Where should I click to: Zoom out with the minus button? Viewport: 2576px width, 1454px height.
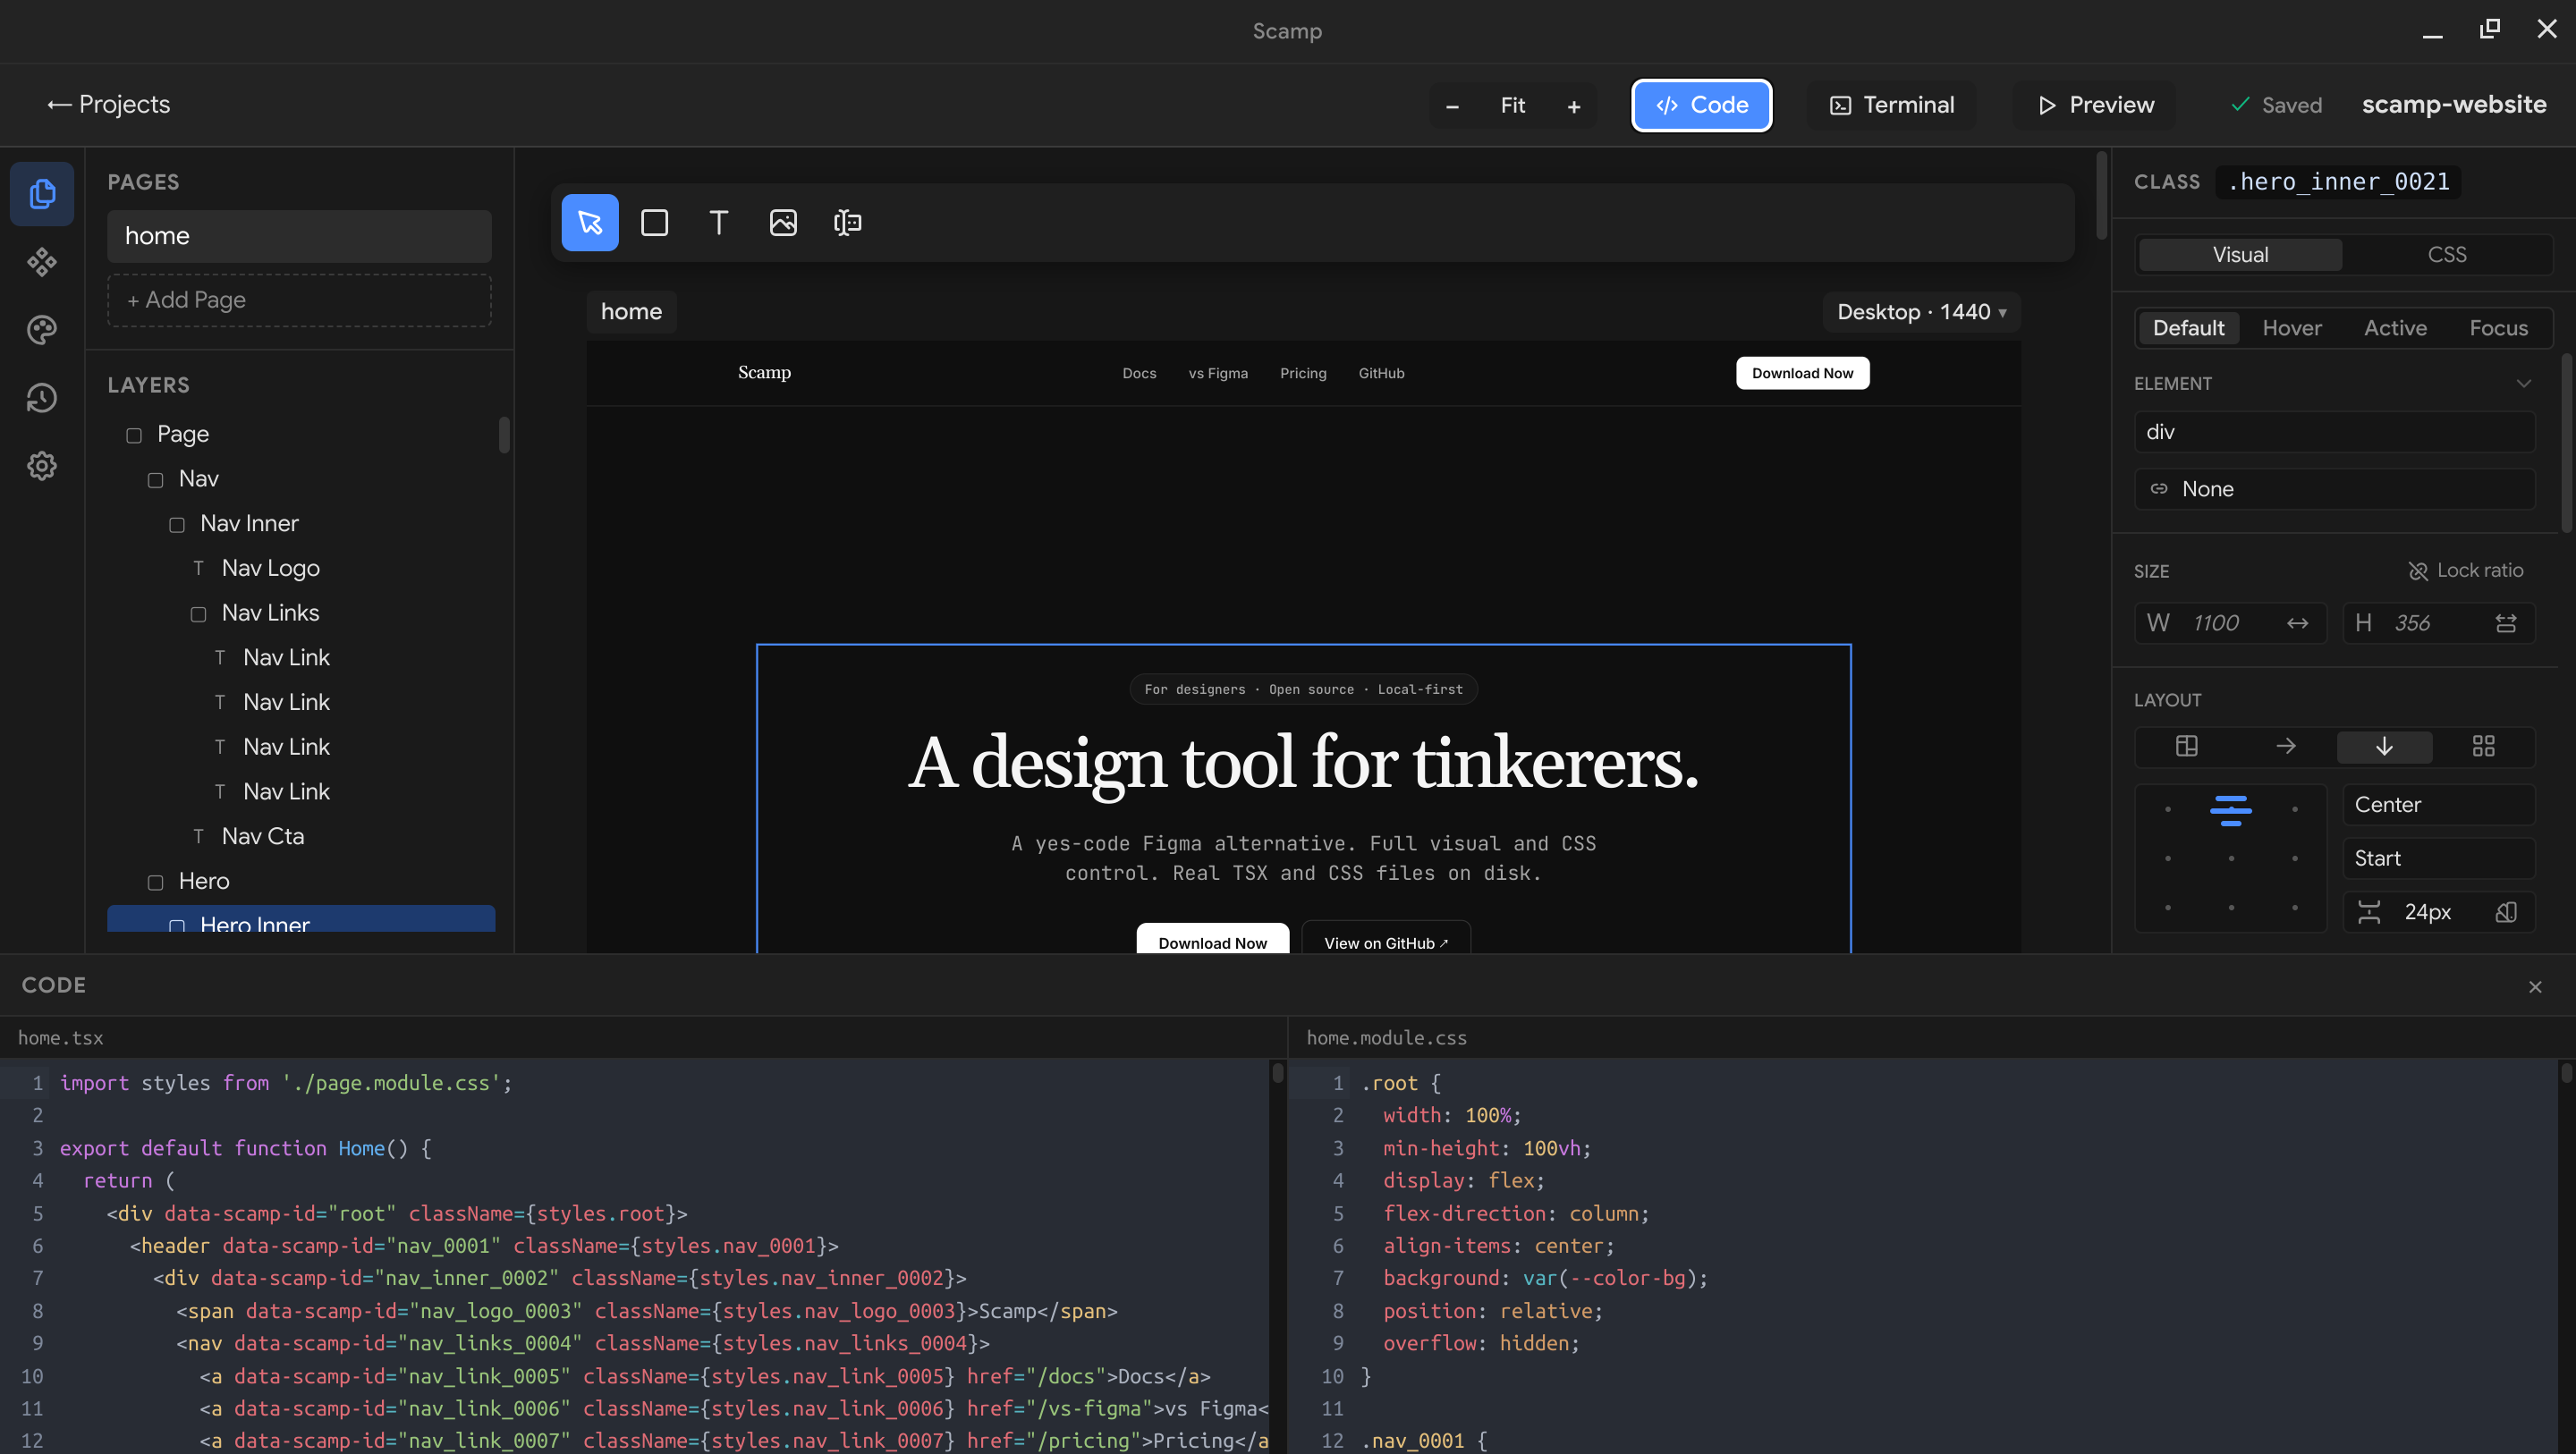point(1452,106)
